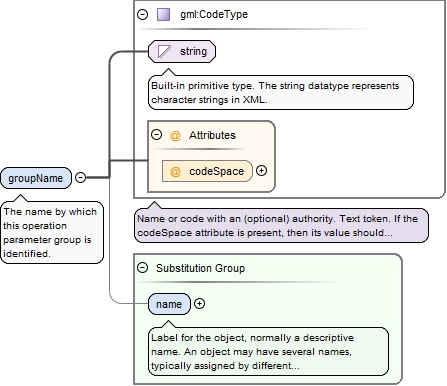Viewport: 447px width, 386px height.
Task: Expand the name element plus button
Action: tap(199, 304)
